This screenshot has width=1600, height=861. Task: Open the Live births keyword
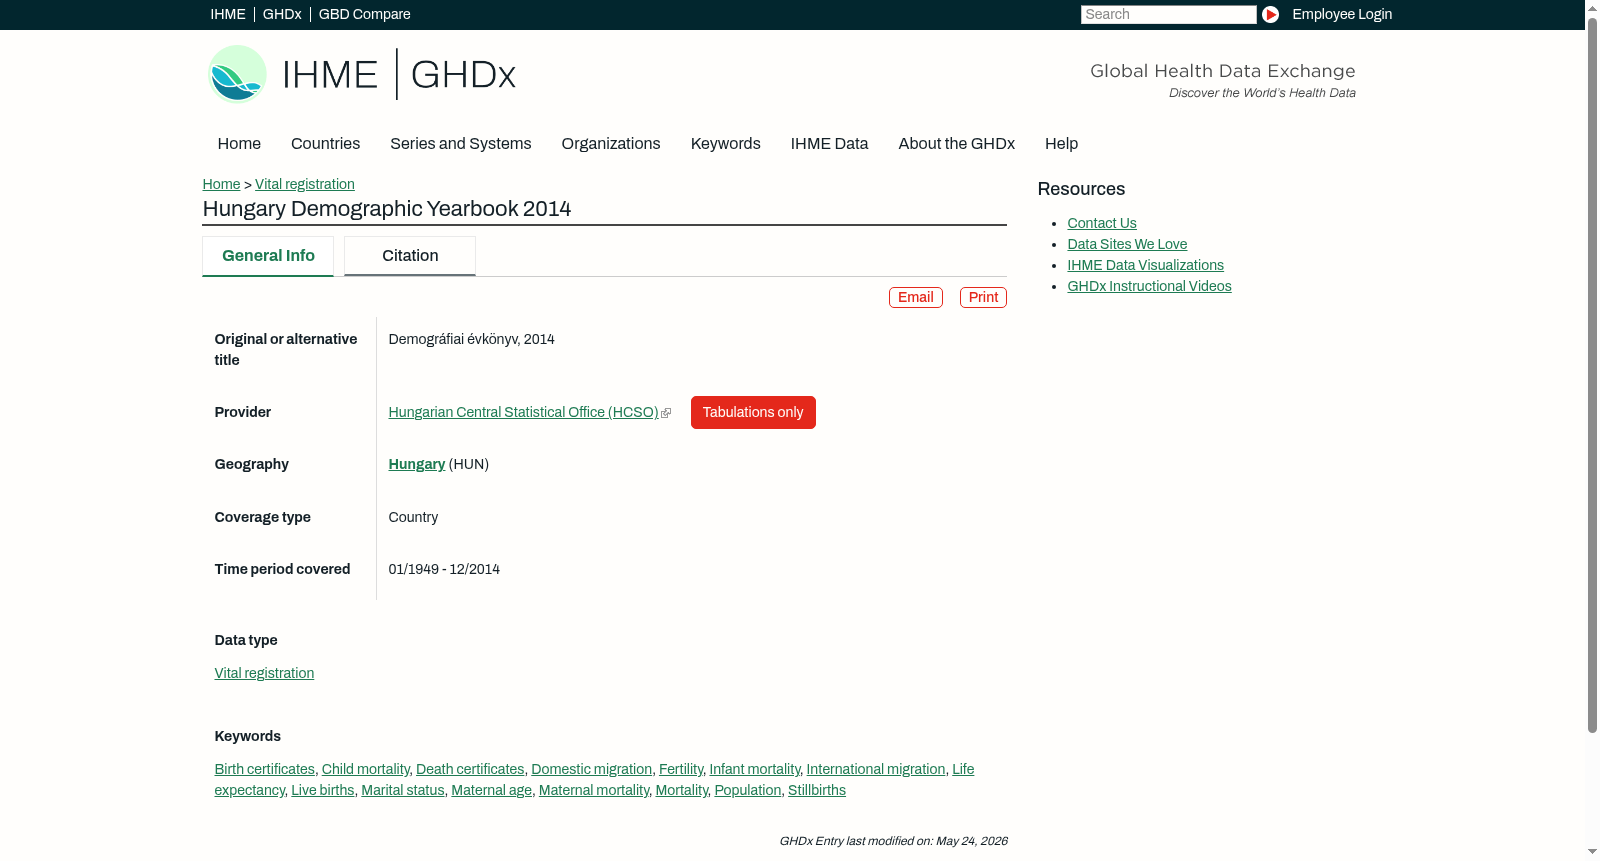[x=323, y=790]
